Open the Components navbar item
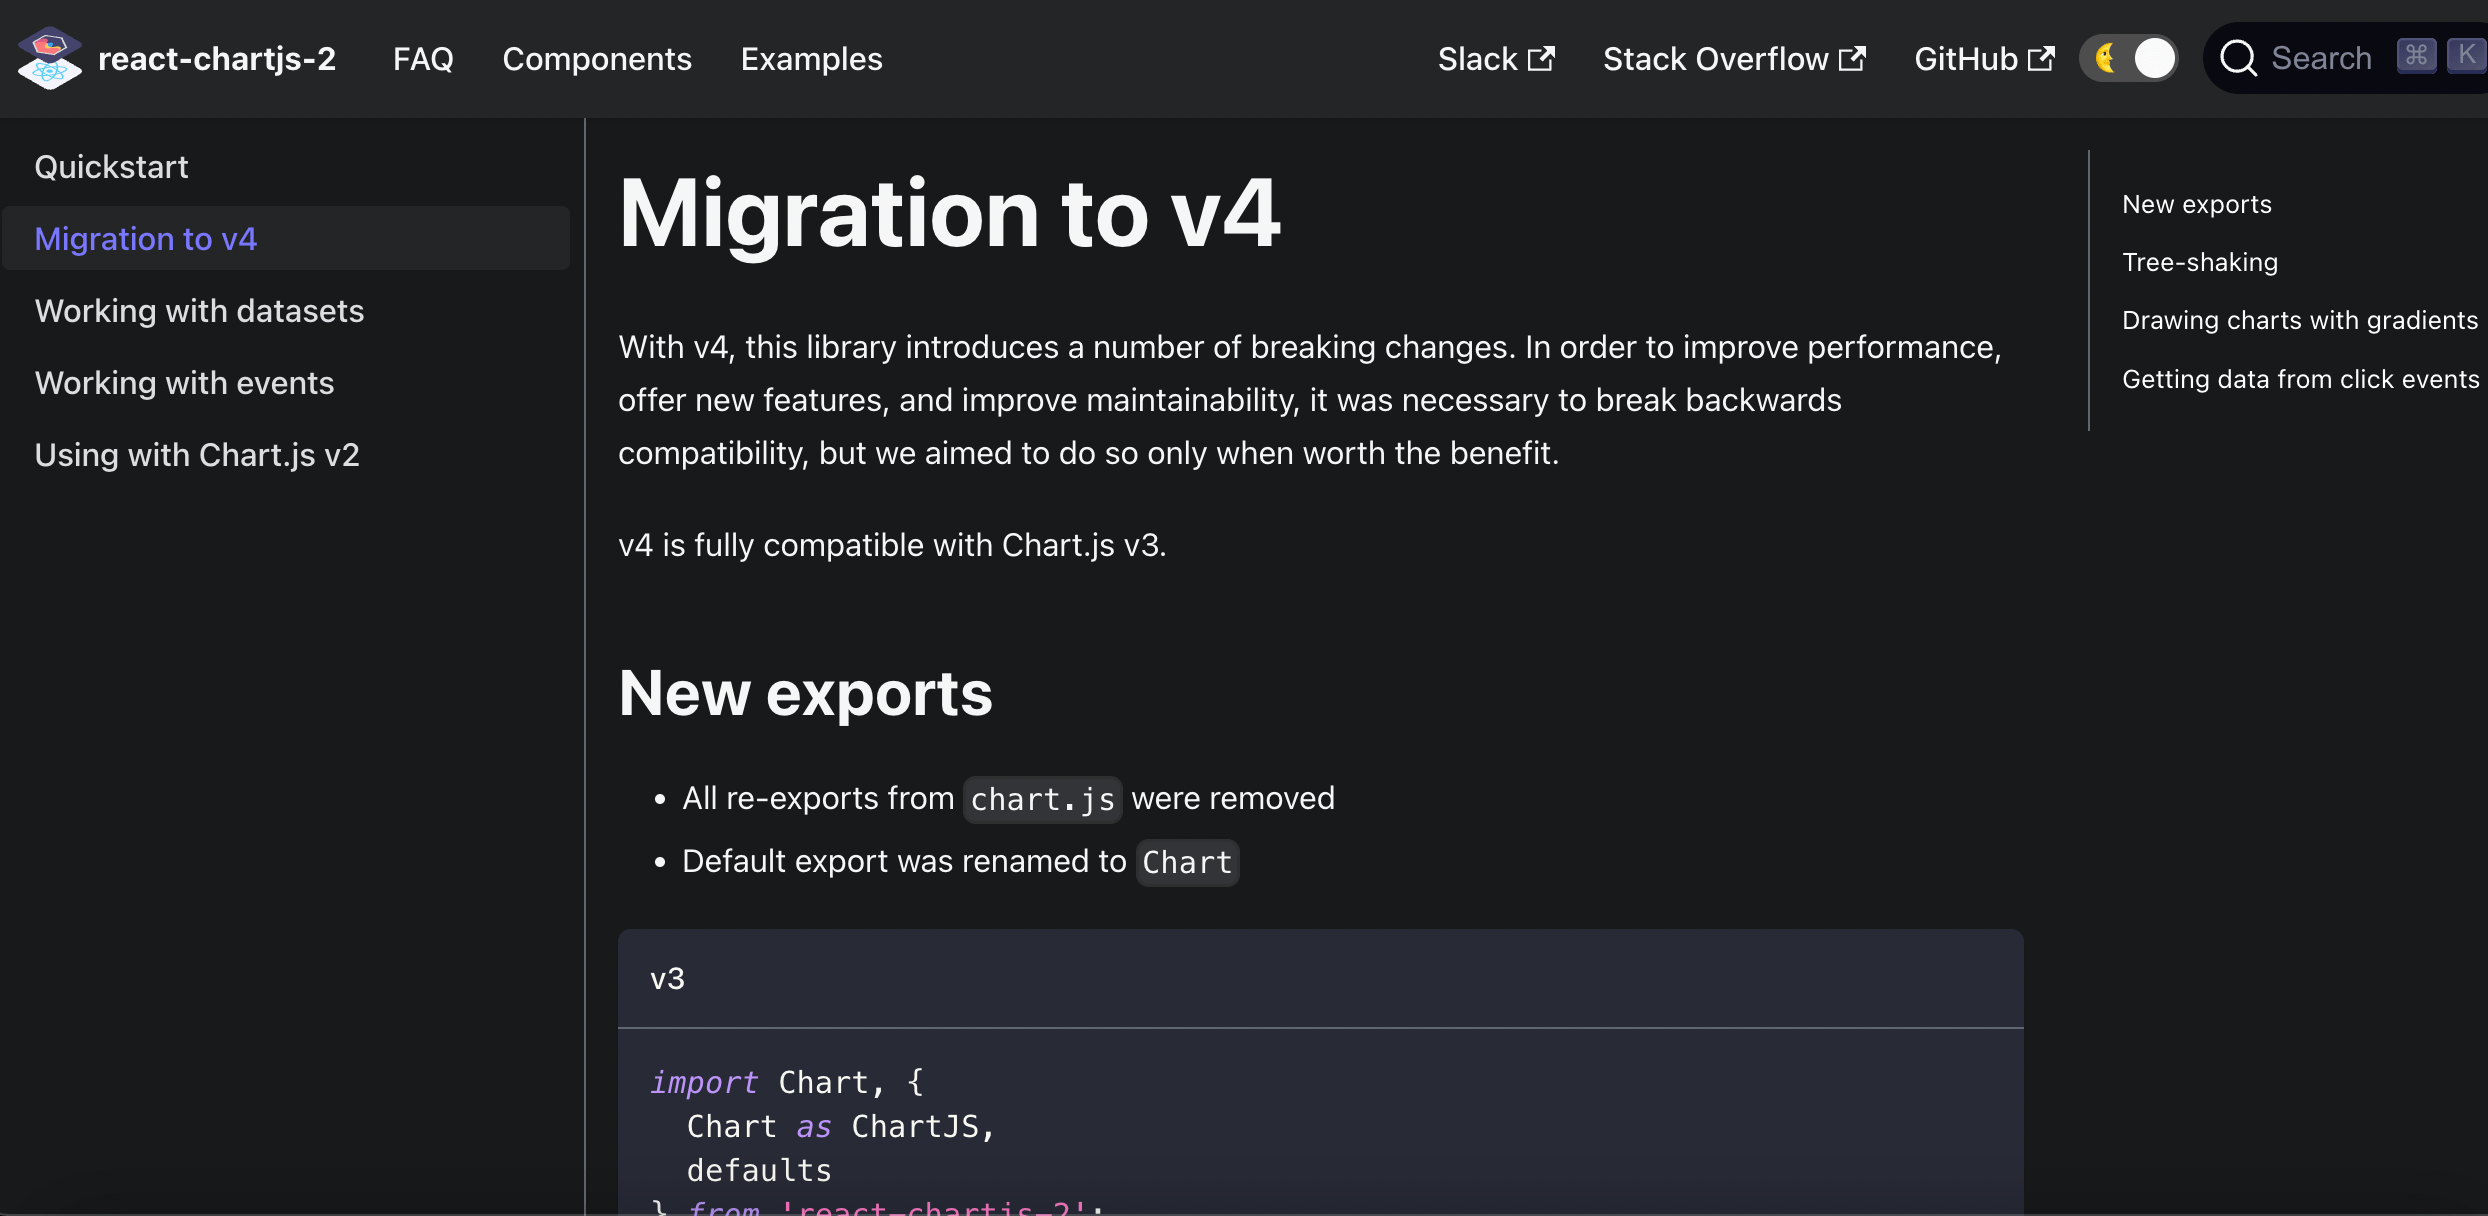 597,59
